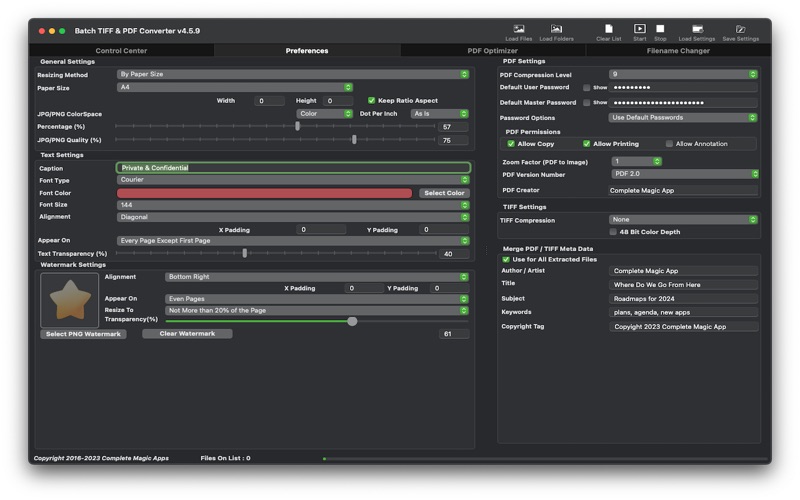Open the Resize To dropdown
Image resolution: width=800 pixels, height=500 pixels.
coord(316,310)
